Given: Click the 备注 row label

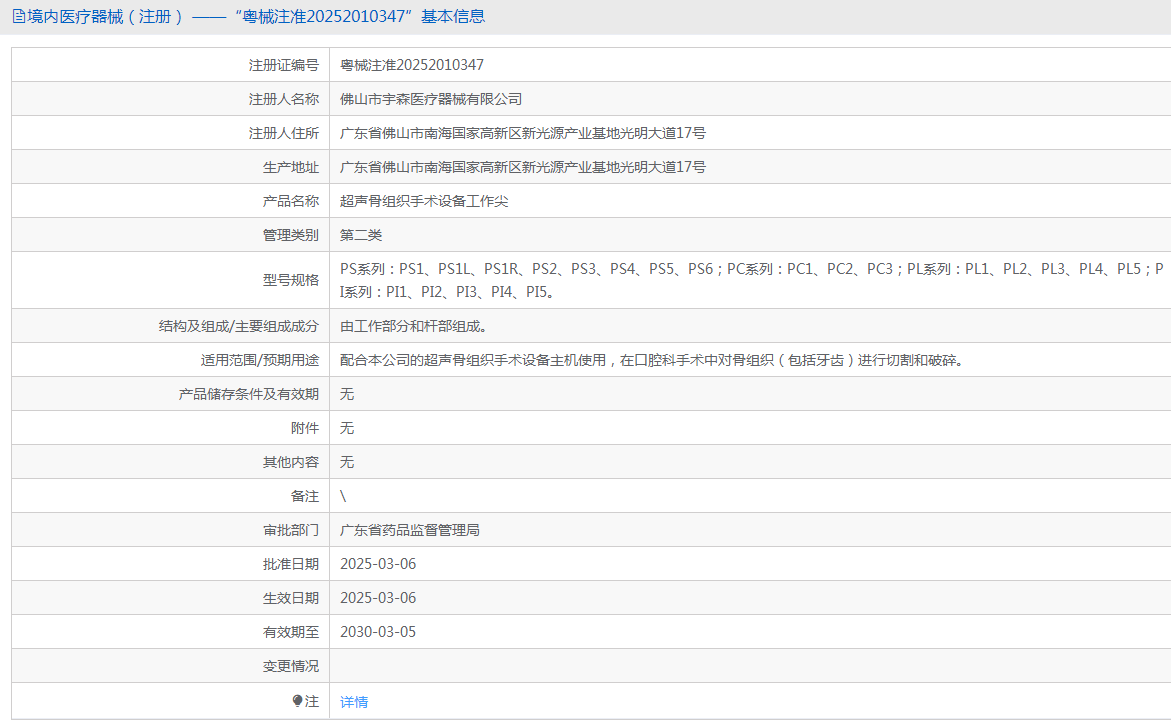Looking at the screenshot, I should [305, 496].
